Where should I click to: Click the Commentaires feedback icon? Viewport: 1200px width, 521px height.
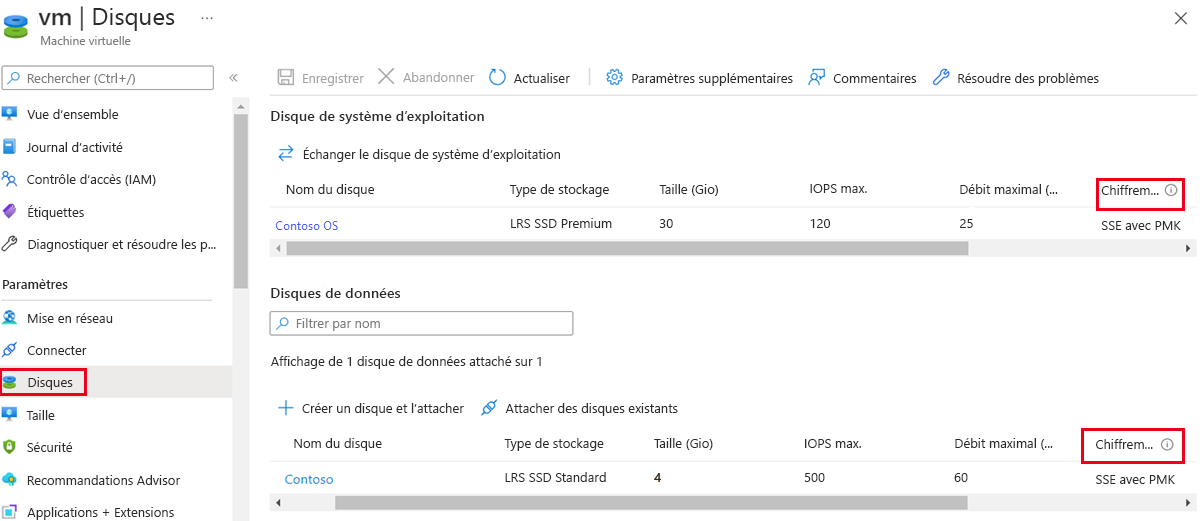click(817, 78)
